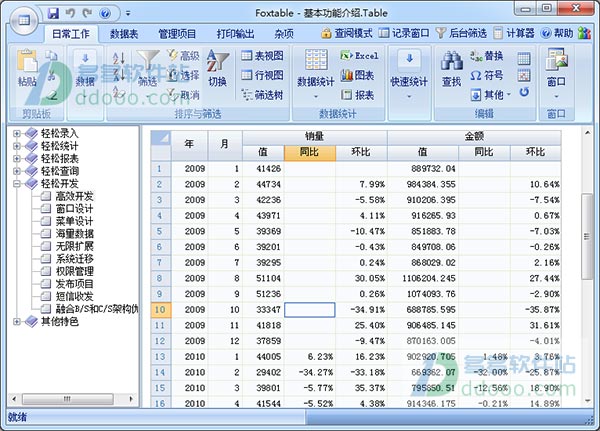Switch to the 杂项 ribbon tab

[x=284, y=34]
